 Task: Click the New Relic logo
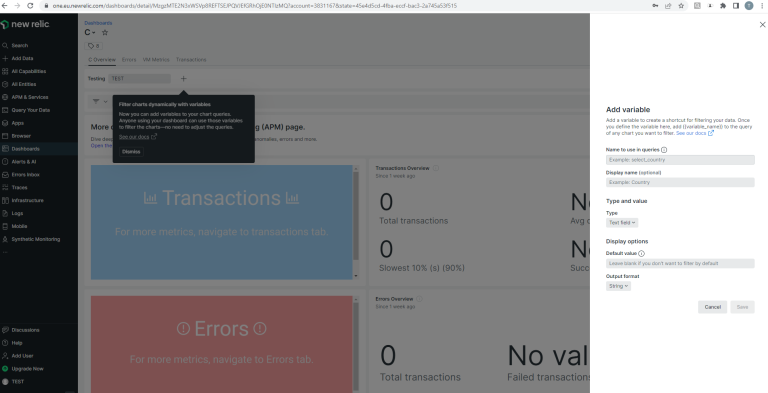pyautogui.click(x=25, y=24)
